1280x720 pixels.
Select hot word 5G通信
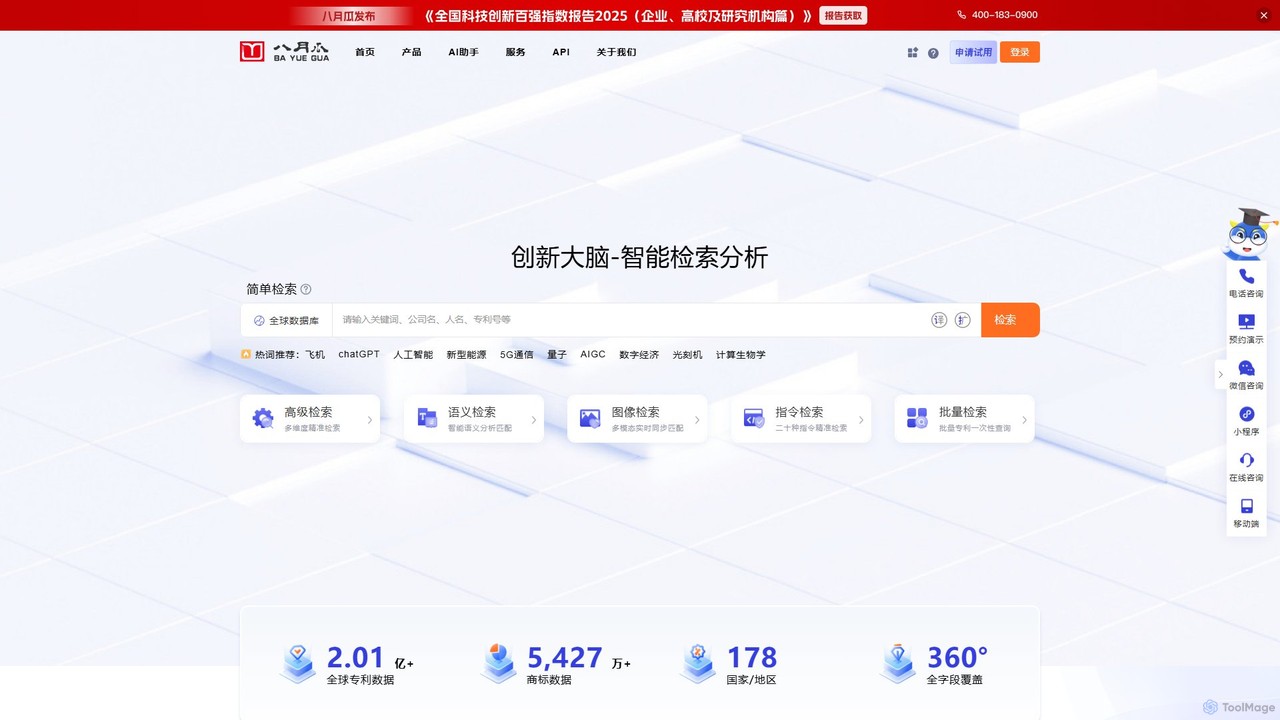[x=517, y=354]
